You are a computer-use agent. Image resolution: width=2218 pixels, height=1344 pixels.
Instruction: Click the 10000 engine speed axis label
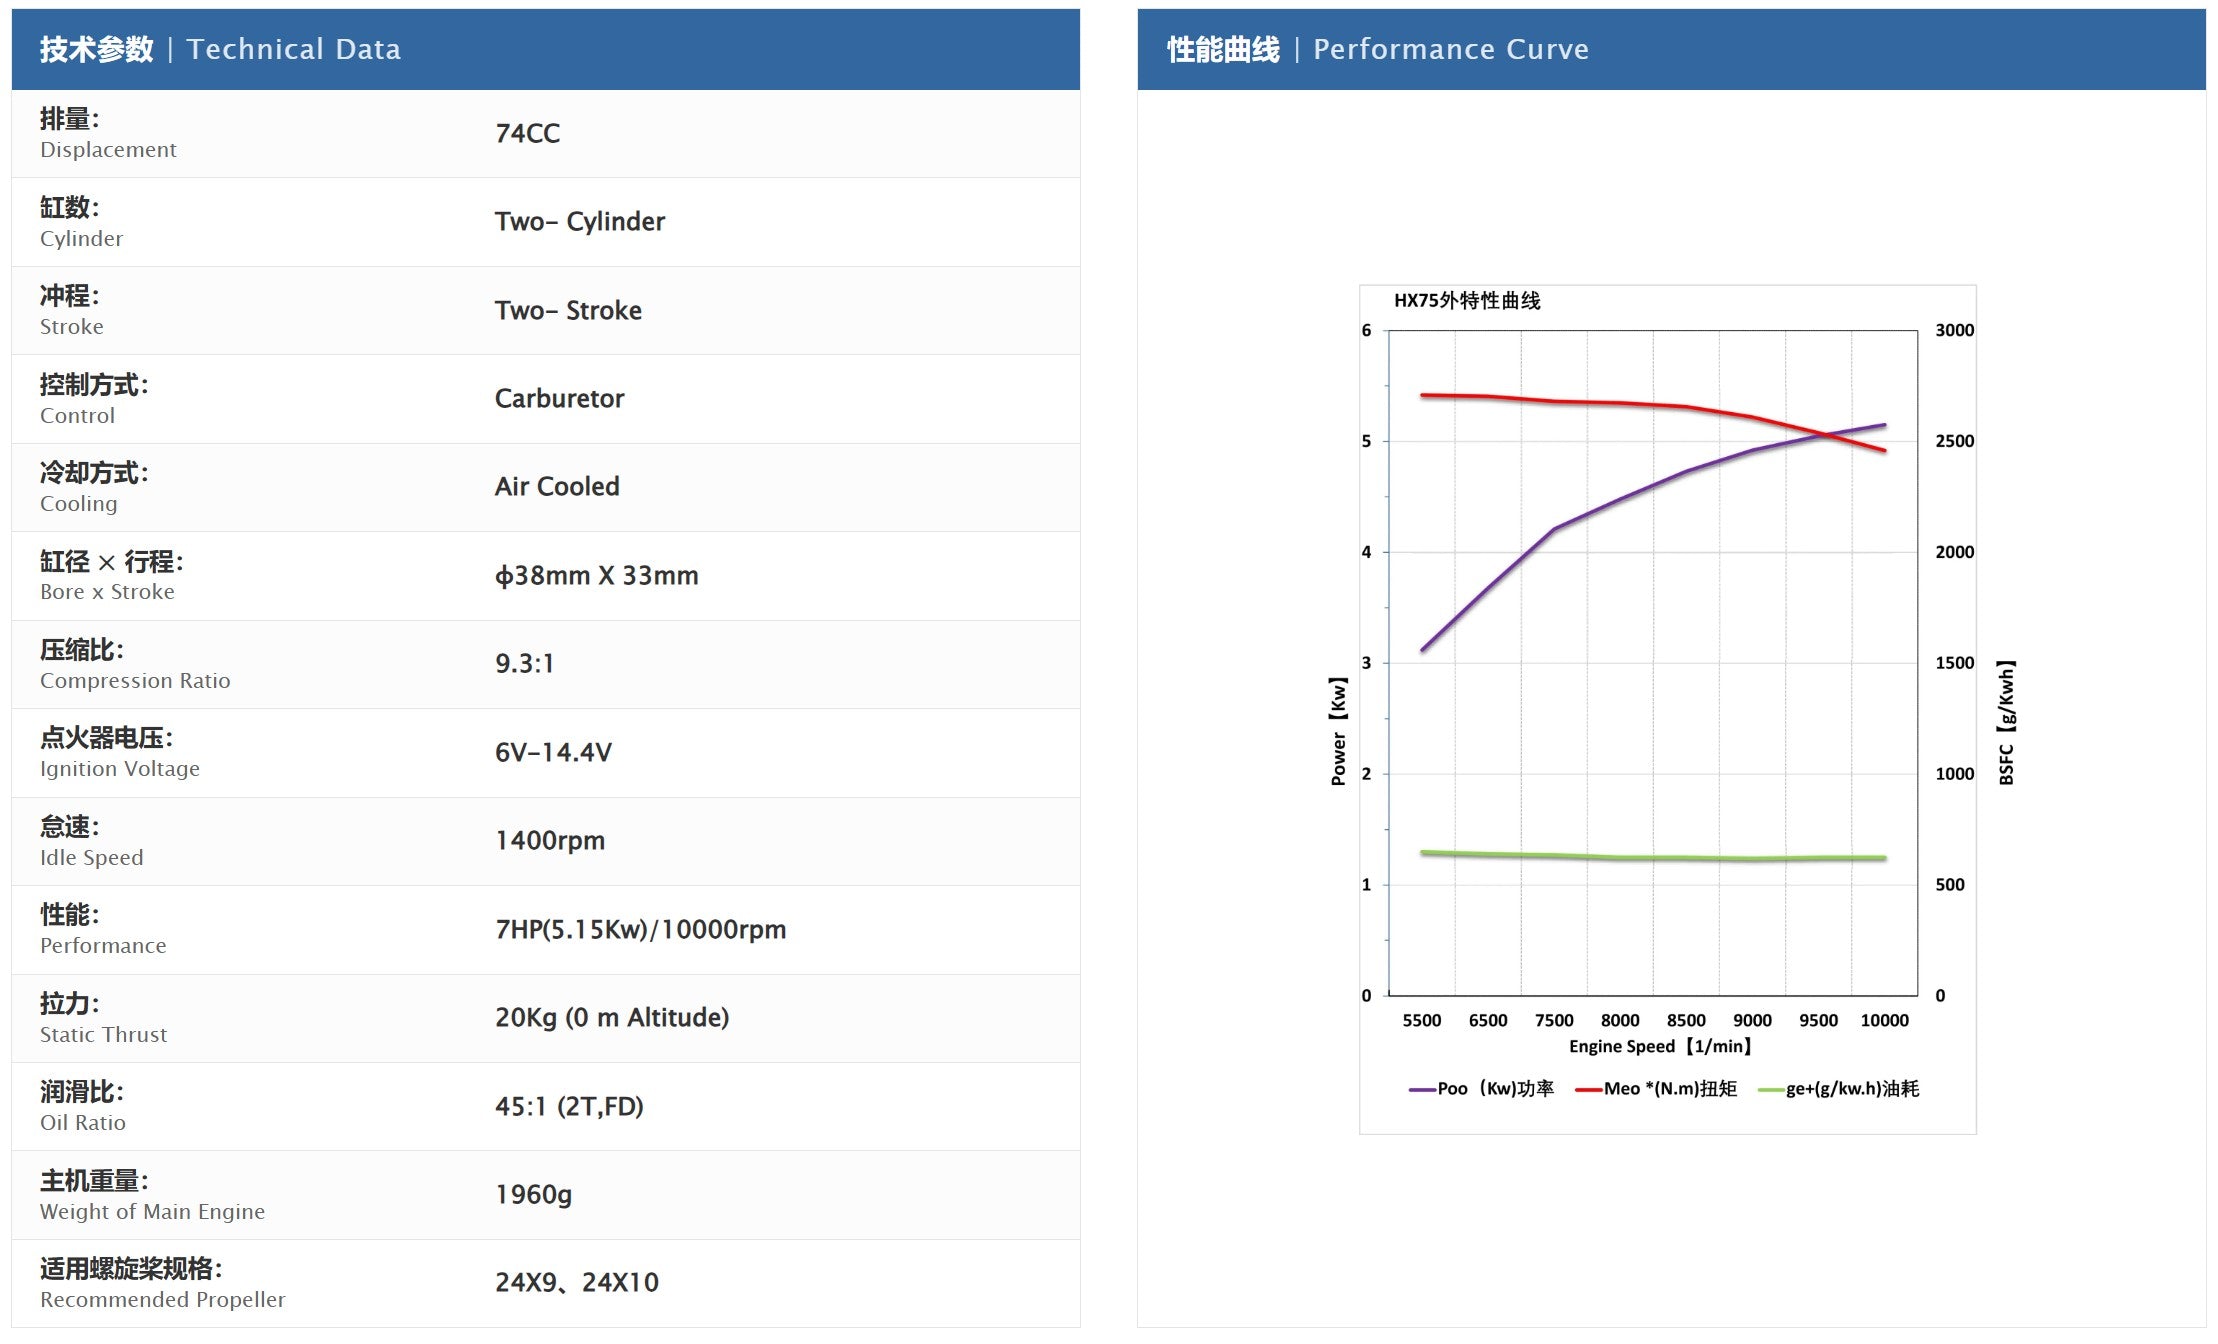[1884, 1020]
